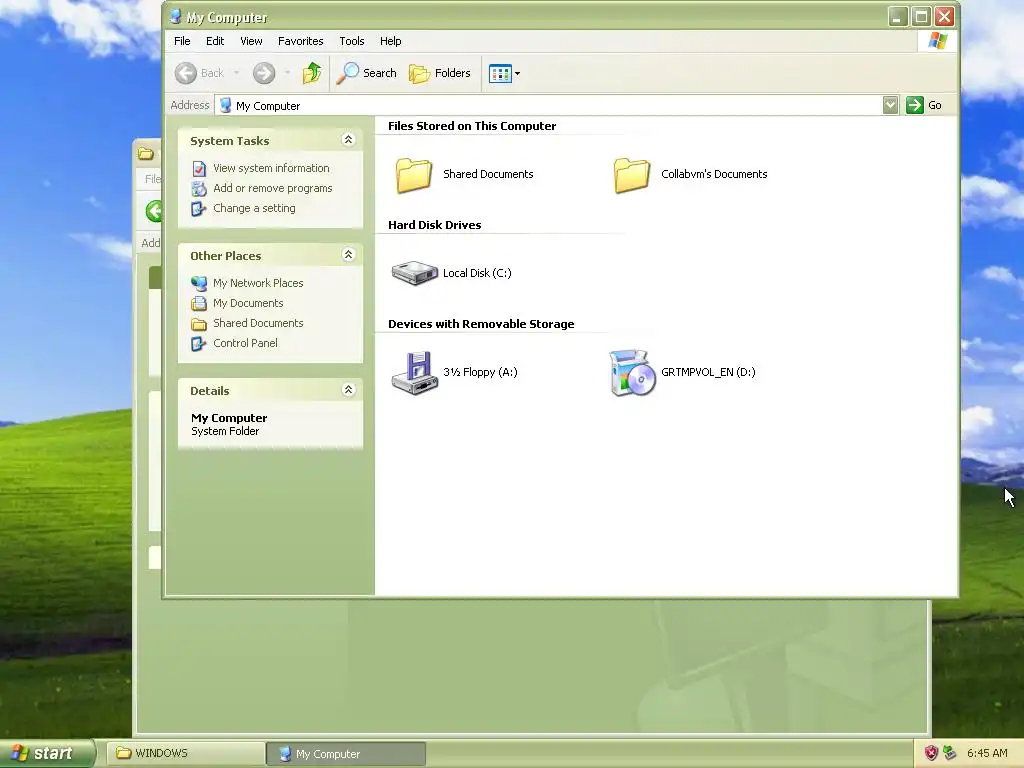Image resolution: width=1024 pixels, height=768 pixels.
Task: Go up one folder level icon
Action: pyautogui.click(x=312, y=73)
